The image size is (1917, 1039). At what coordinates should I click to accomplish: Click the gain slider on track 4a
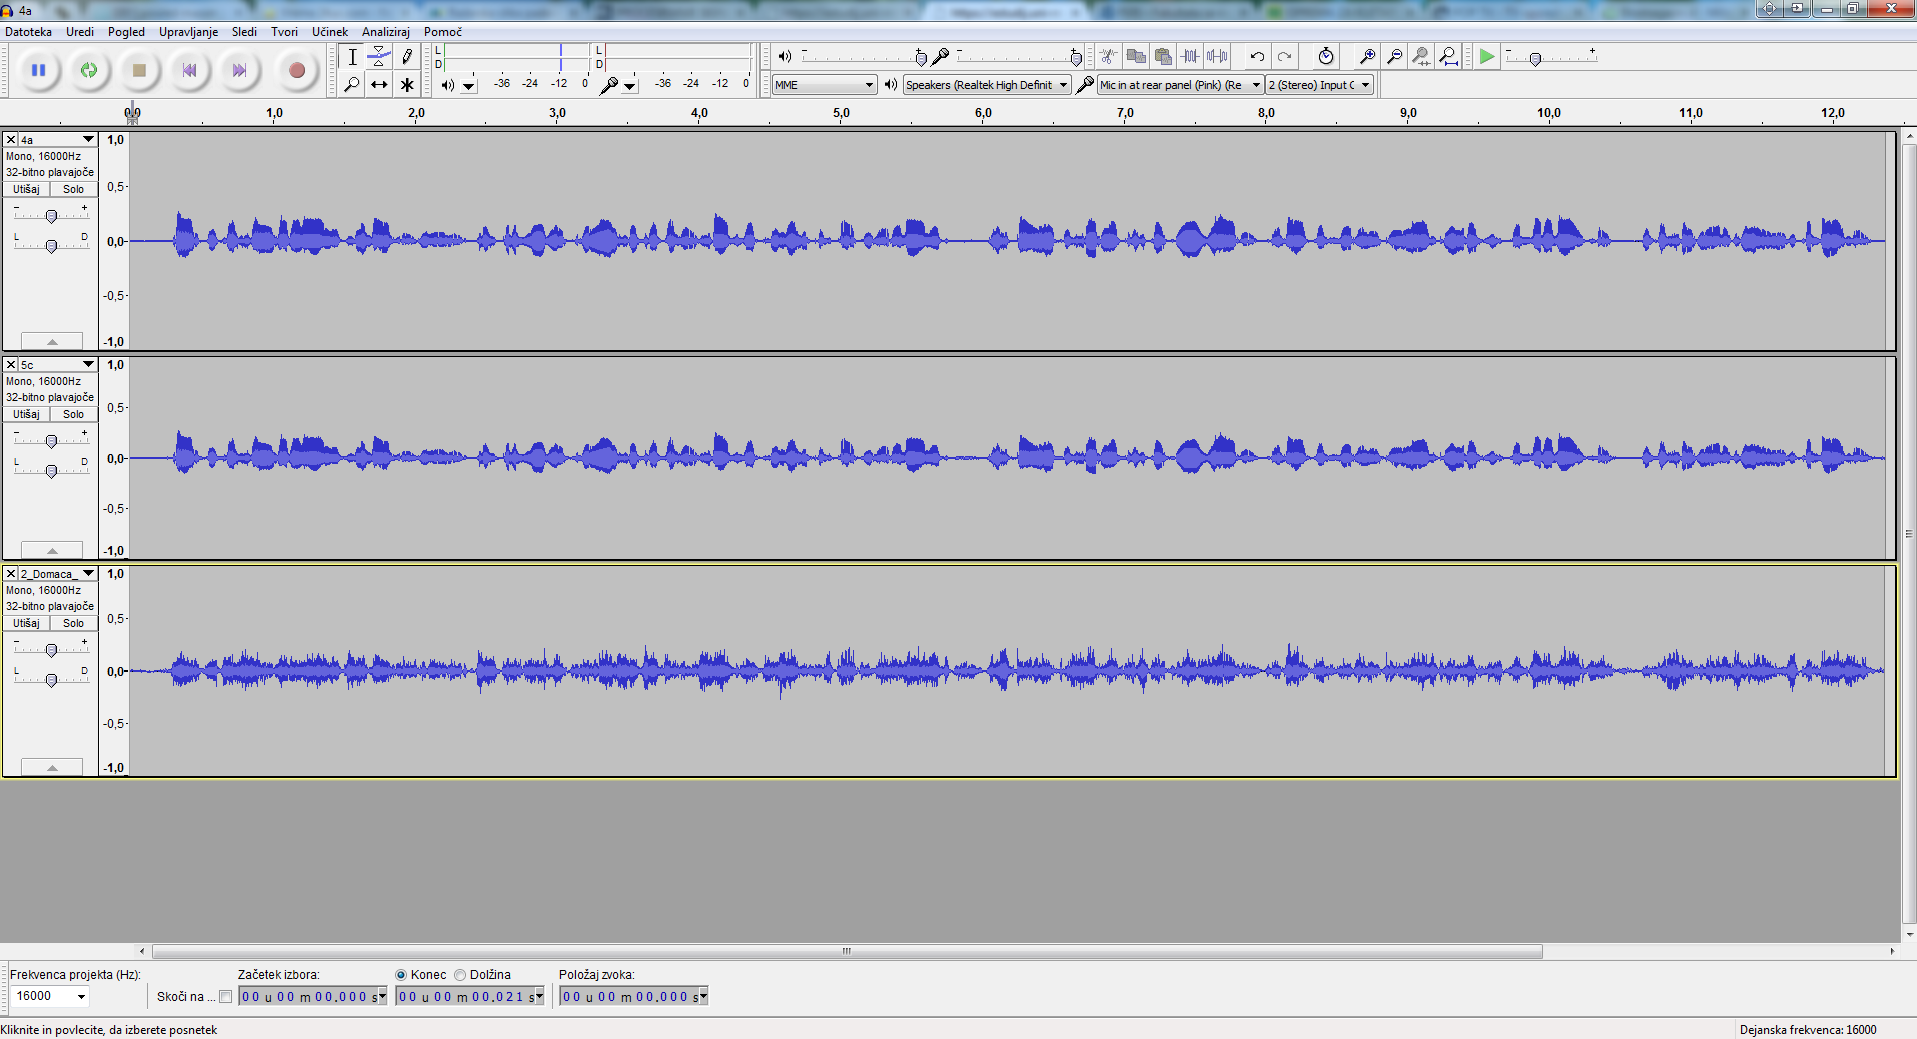click(51, 216)
